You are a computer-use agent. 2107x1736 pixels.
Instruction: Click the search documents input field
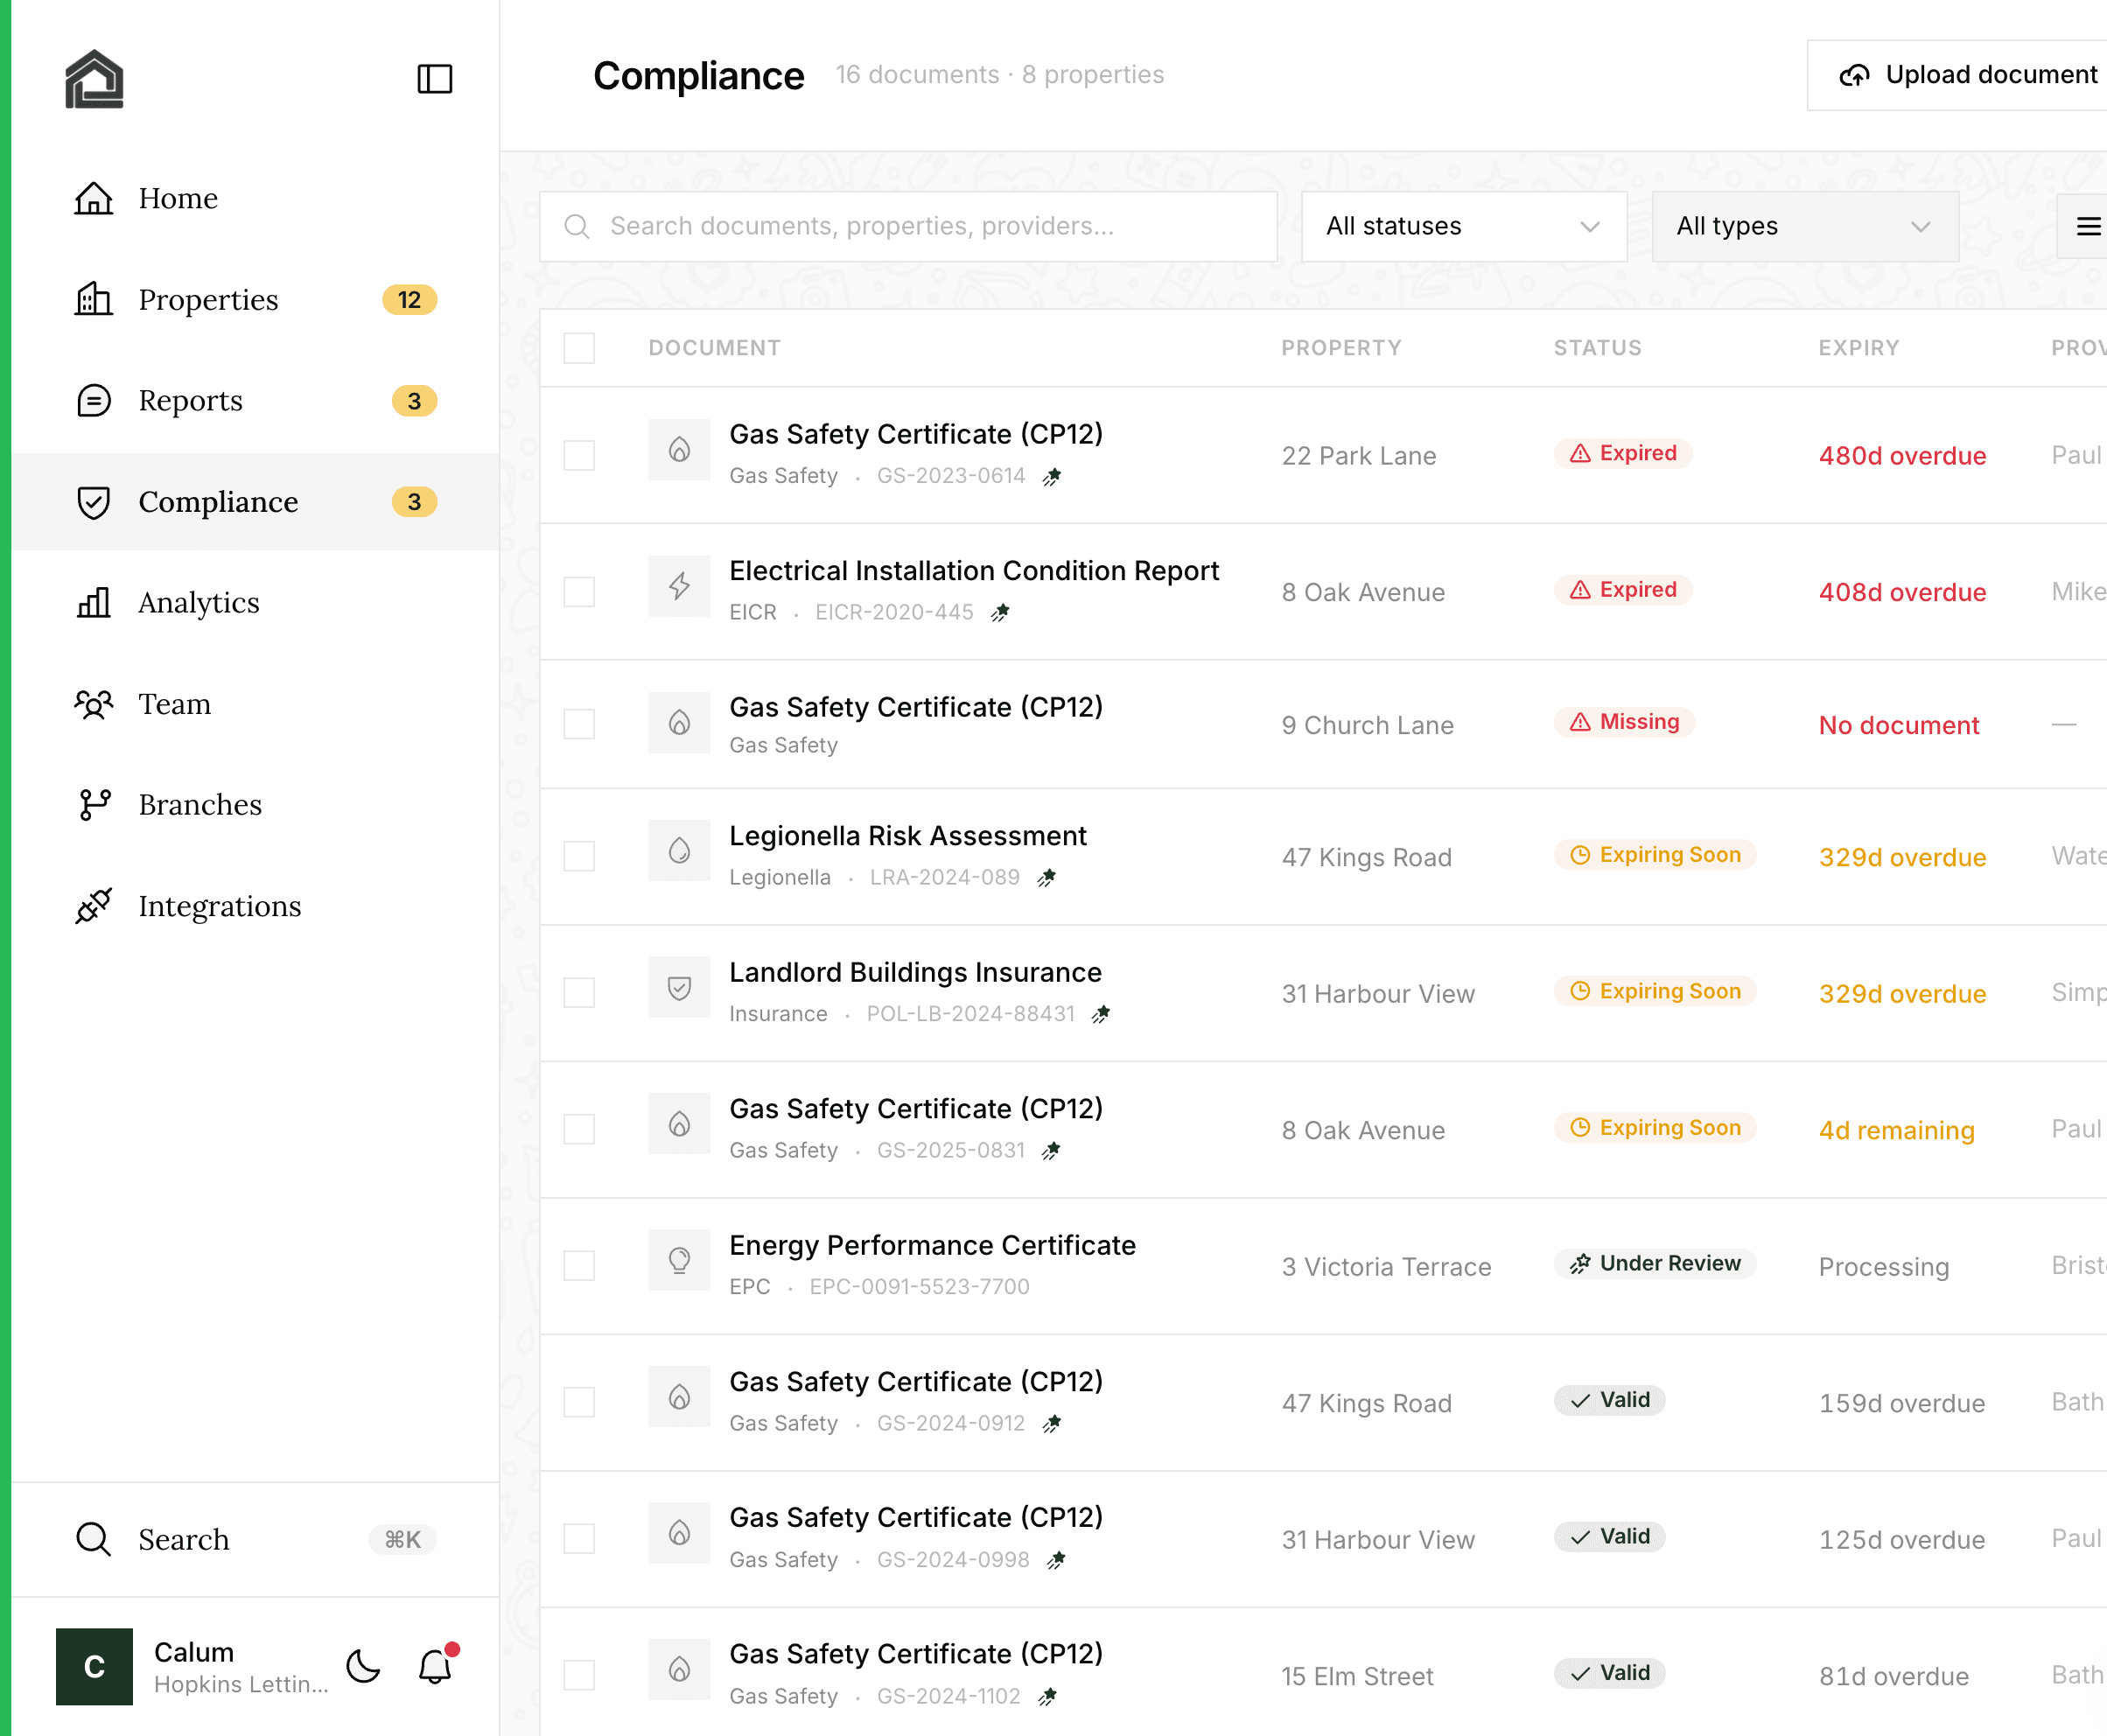click(x=908, y=226)
